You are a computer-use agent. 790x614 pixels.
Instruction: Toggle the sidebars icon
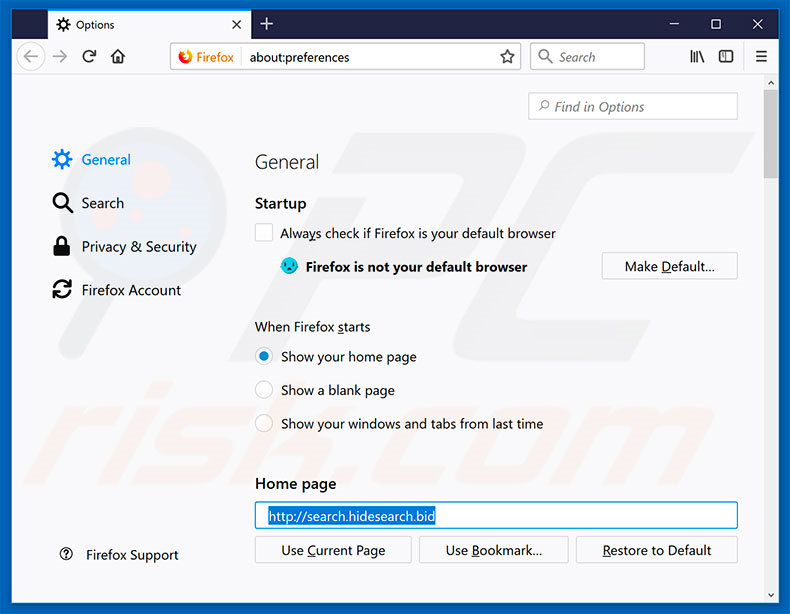(x=726, y=56)
